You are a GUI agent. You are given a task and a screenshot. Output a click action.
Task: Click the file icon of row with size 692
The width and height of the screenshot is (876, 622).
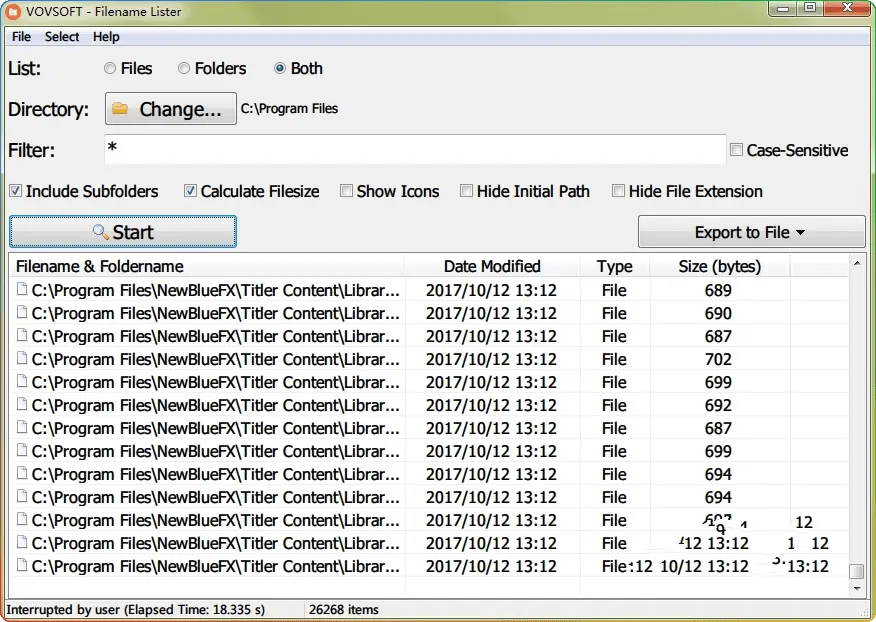click(x=22, y=404)
